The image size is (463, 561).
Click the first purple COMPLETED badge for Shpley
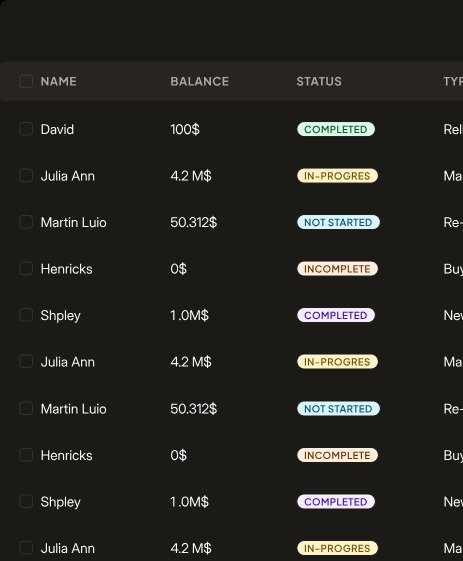[336, 315]
